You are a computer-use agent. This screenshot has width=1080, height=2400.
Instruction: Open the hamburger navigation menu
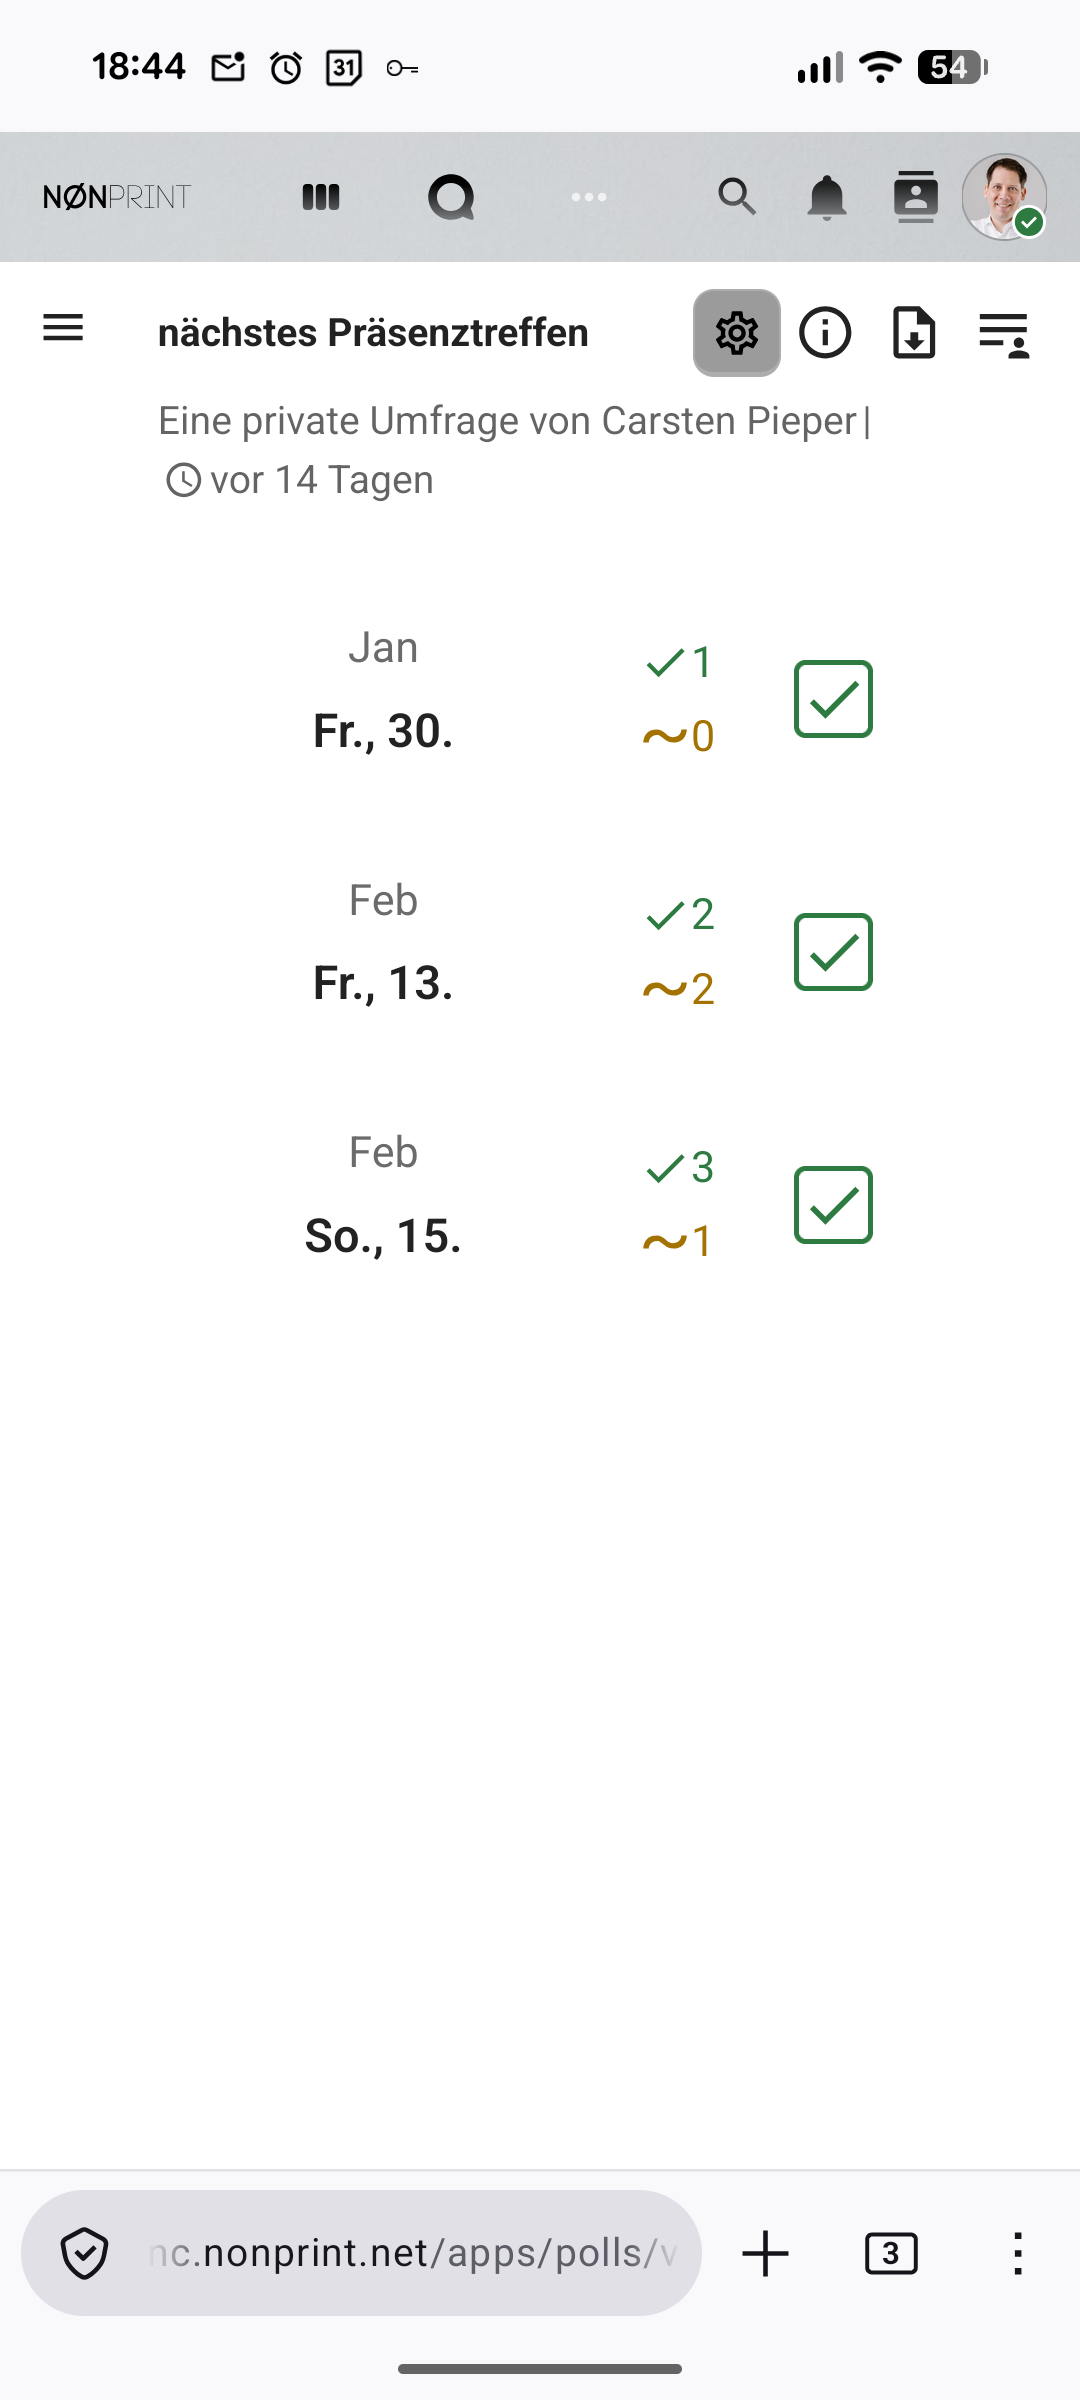[x=63, y=328]
